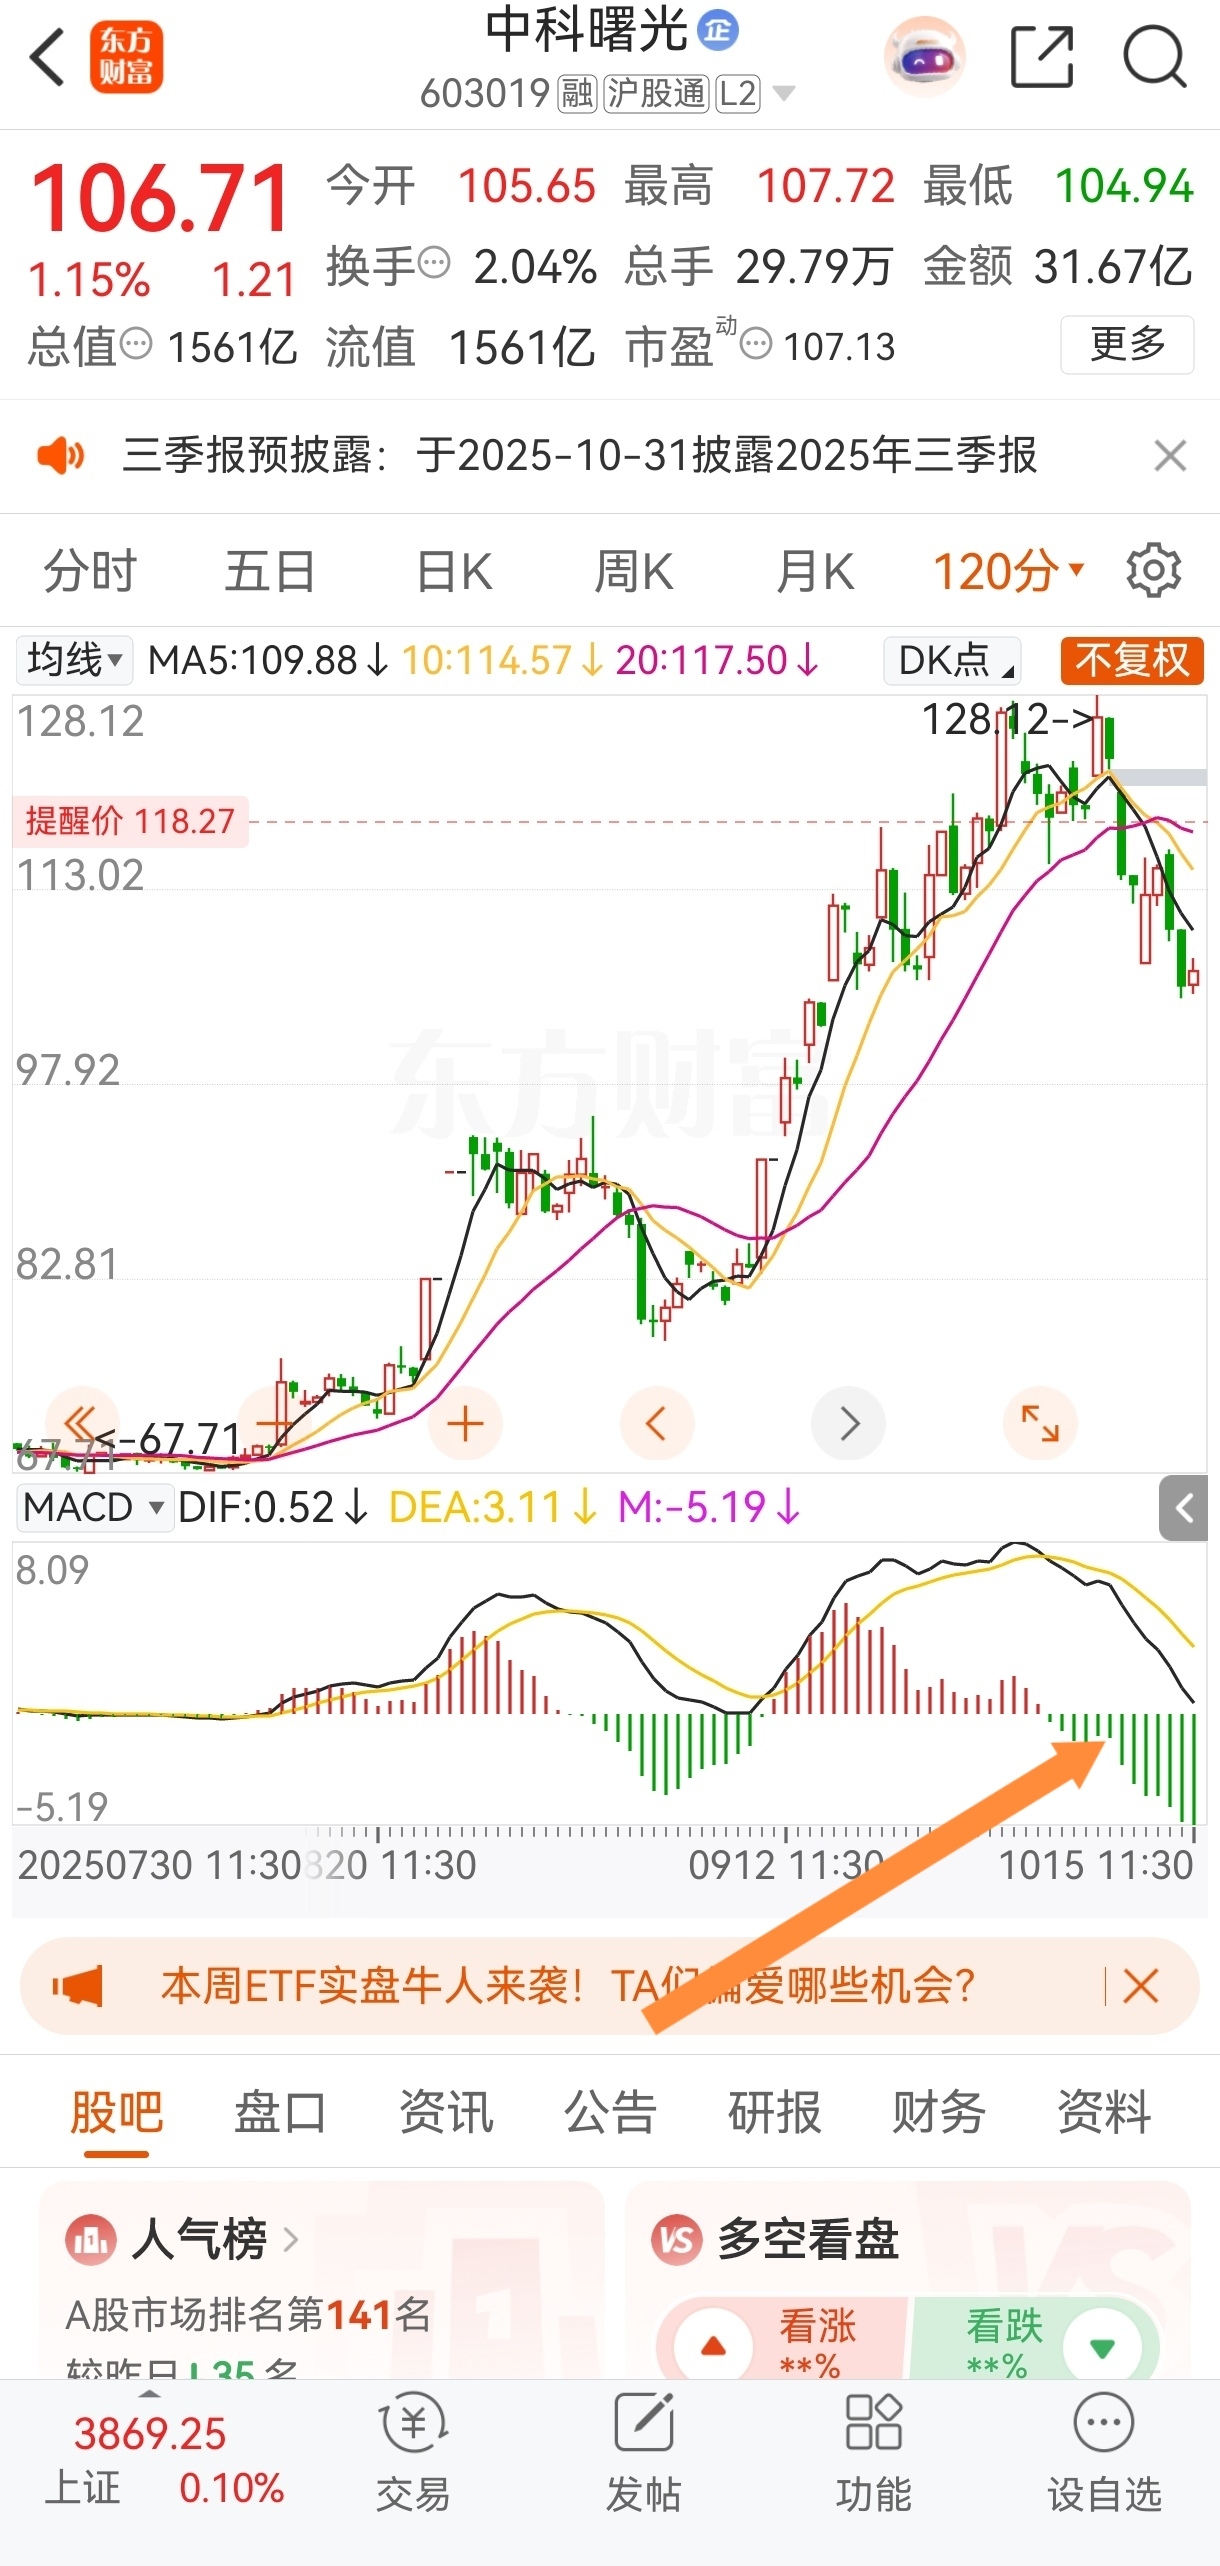This screenshot has width=1220, height=2566.
Task: Switch to 分时 chart tab
Action: pos(90,572)
